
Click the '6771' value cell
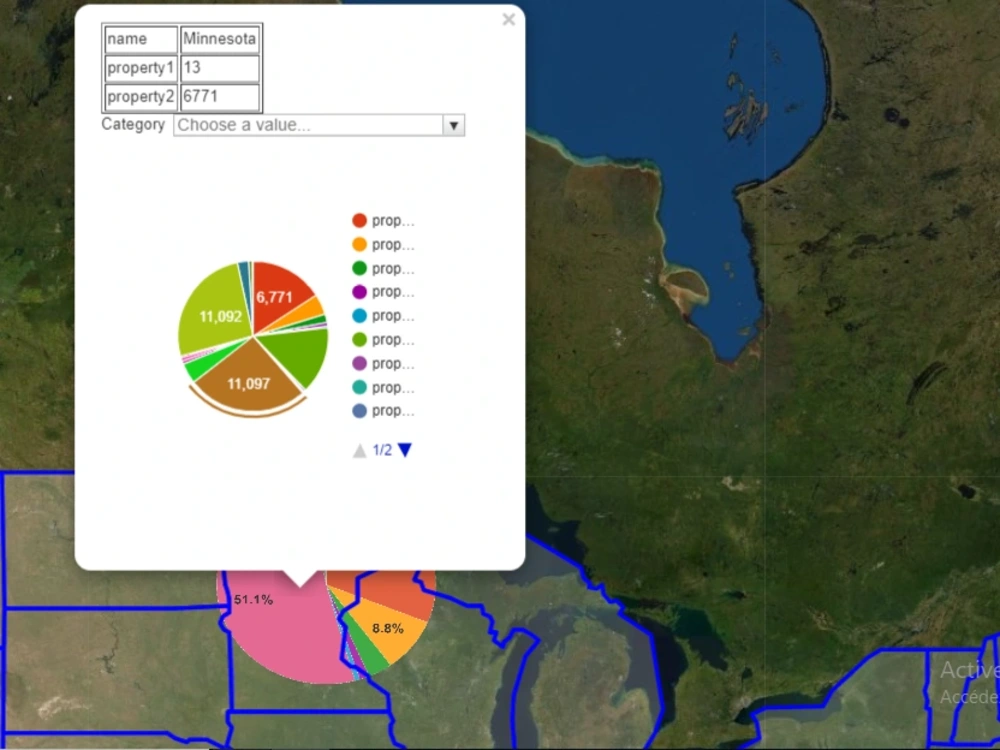[219, 96]
